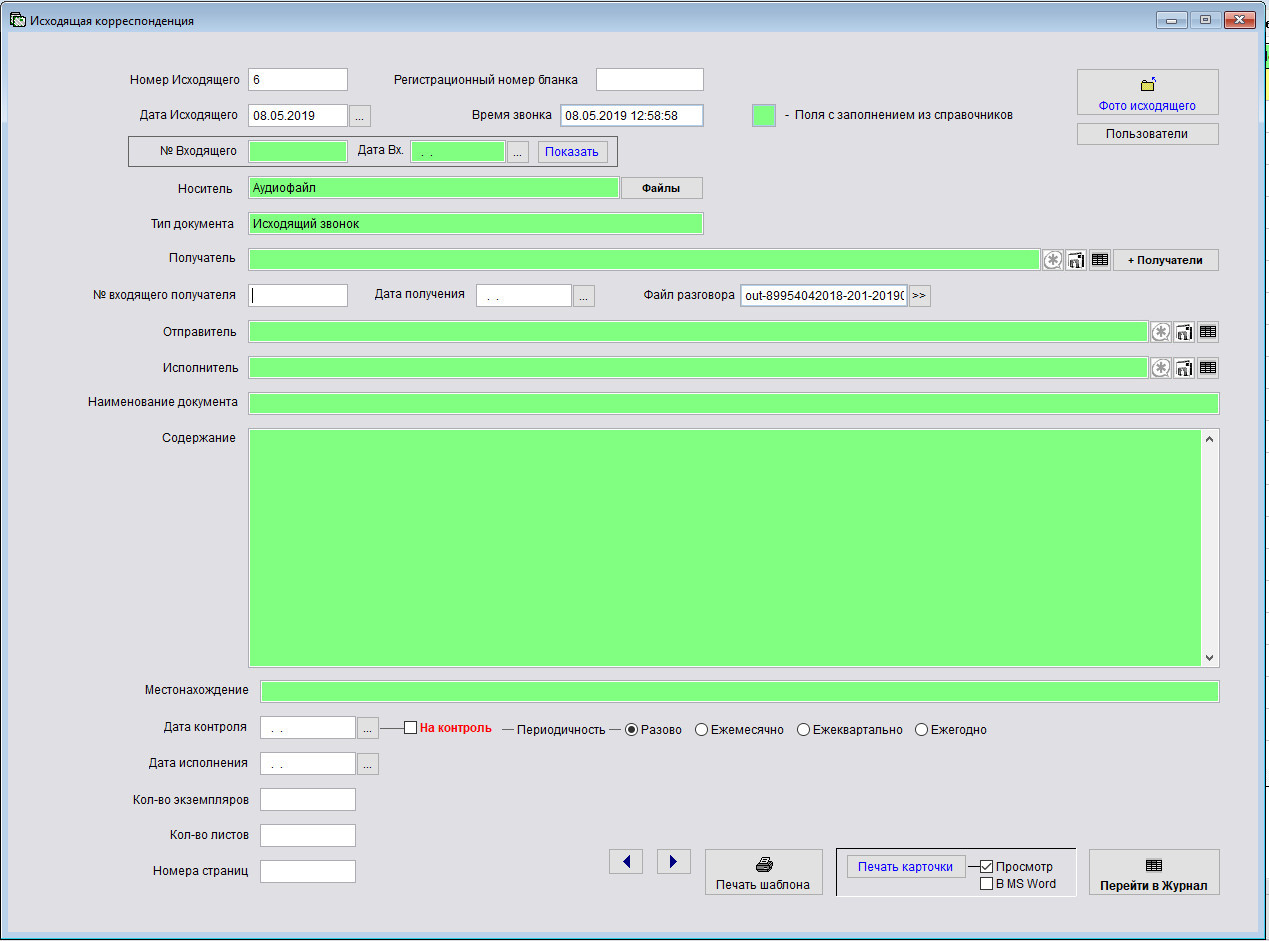Click Печать шаблона printer button

coord(763,872)
